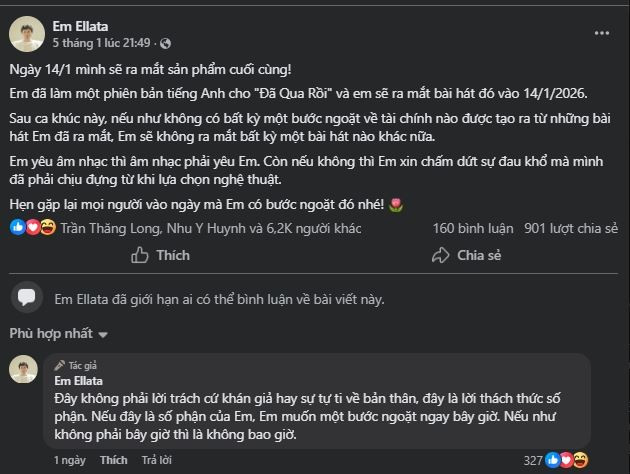Click the globe public privacy icon
This screenshot has height=474, width=630.
coord(166,44)
